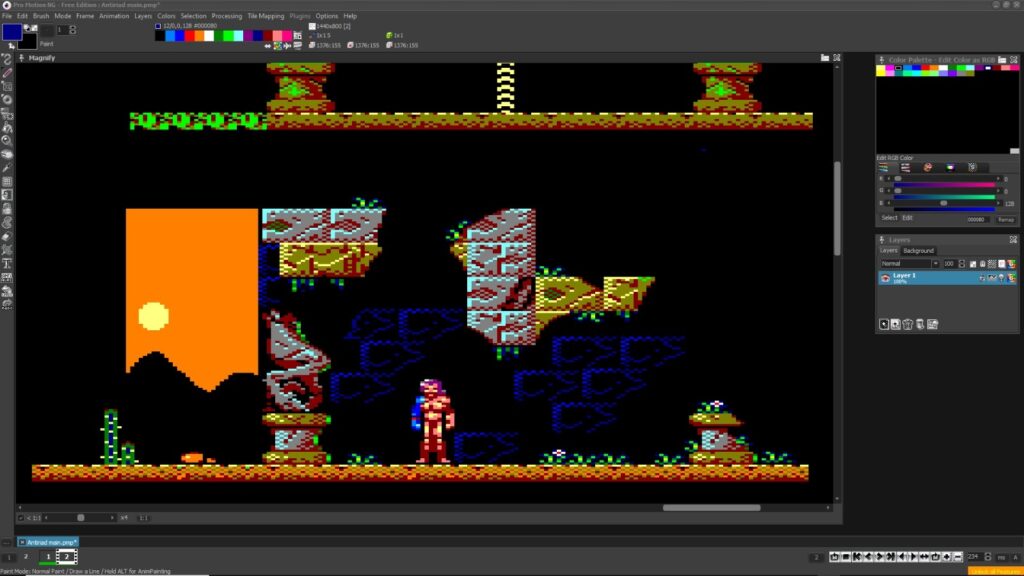1024x576 pixels.
Task: Click the 1:1 zoom button
Action: point(143,518)
